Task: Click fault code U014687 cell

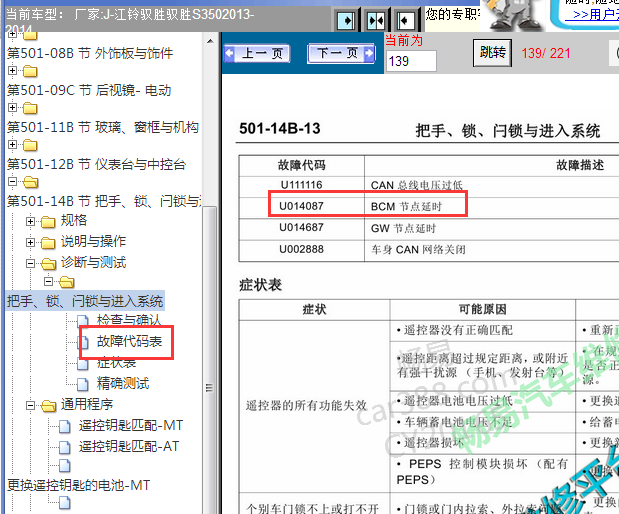Action: coord(301,227)
